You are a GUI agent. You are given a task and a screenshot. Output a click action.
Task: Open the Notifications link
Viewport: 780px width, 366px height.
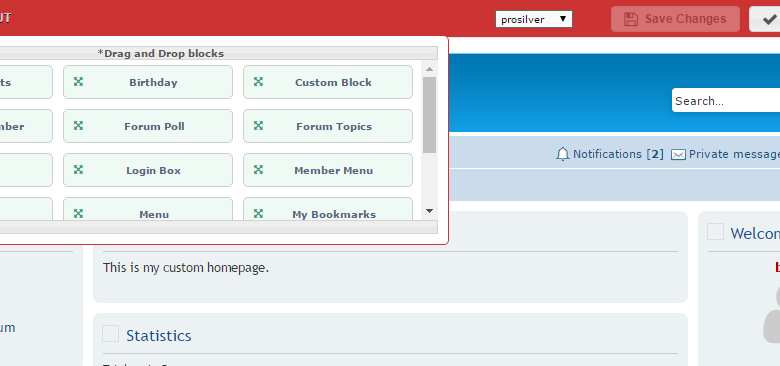pos(610,154)
